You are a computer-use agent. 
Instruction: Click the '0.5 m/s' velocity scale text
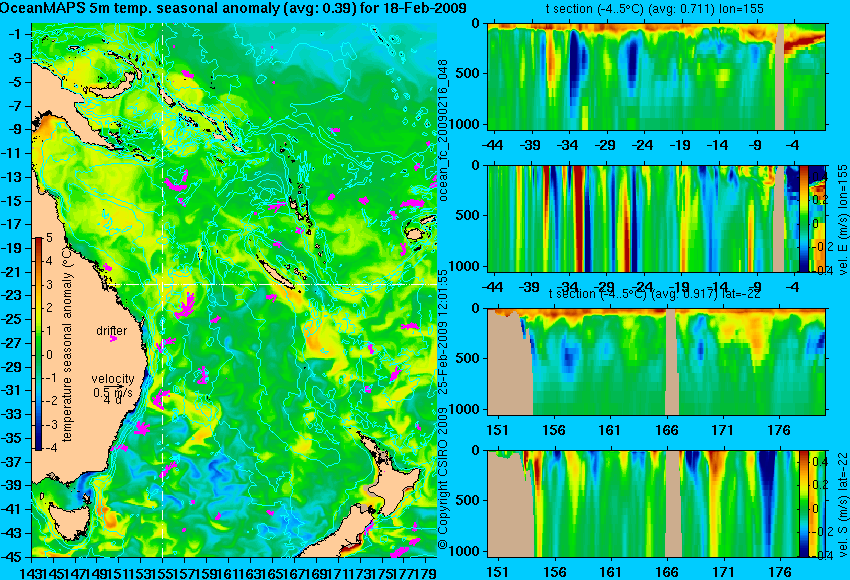[x=113, y=392]
